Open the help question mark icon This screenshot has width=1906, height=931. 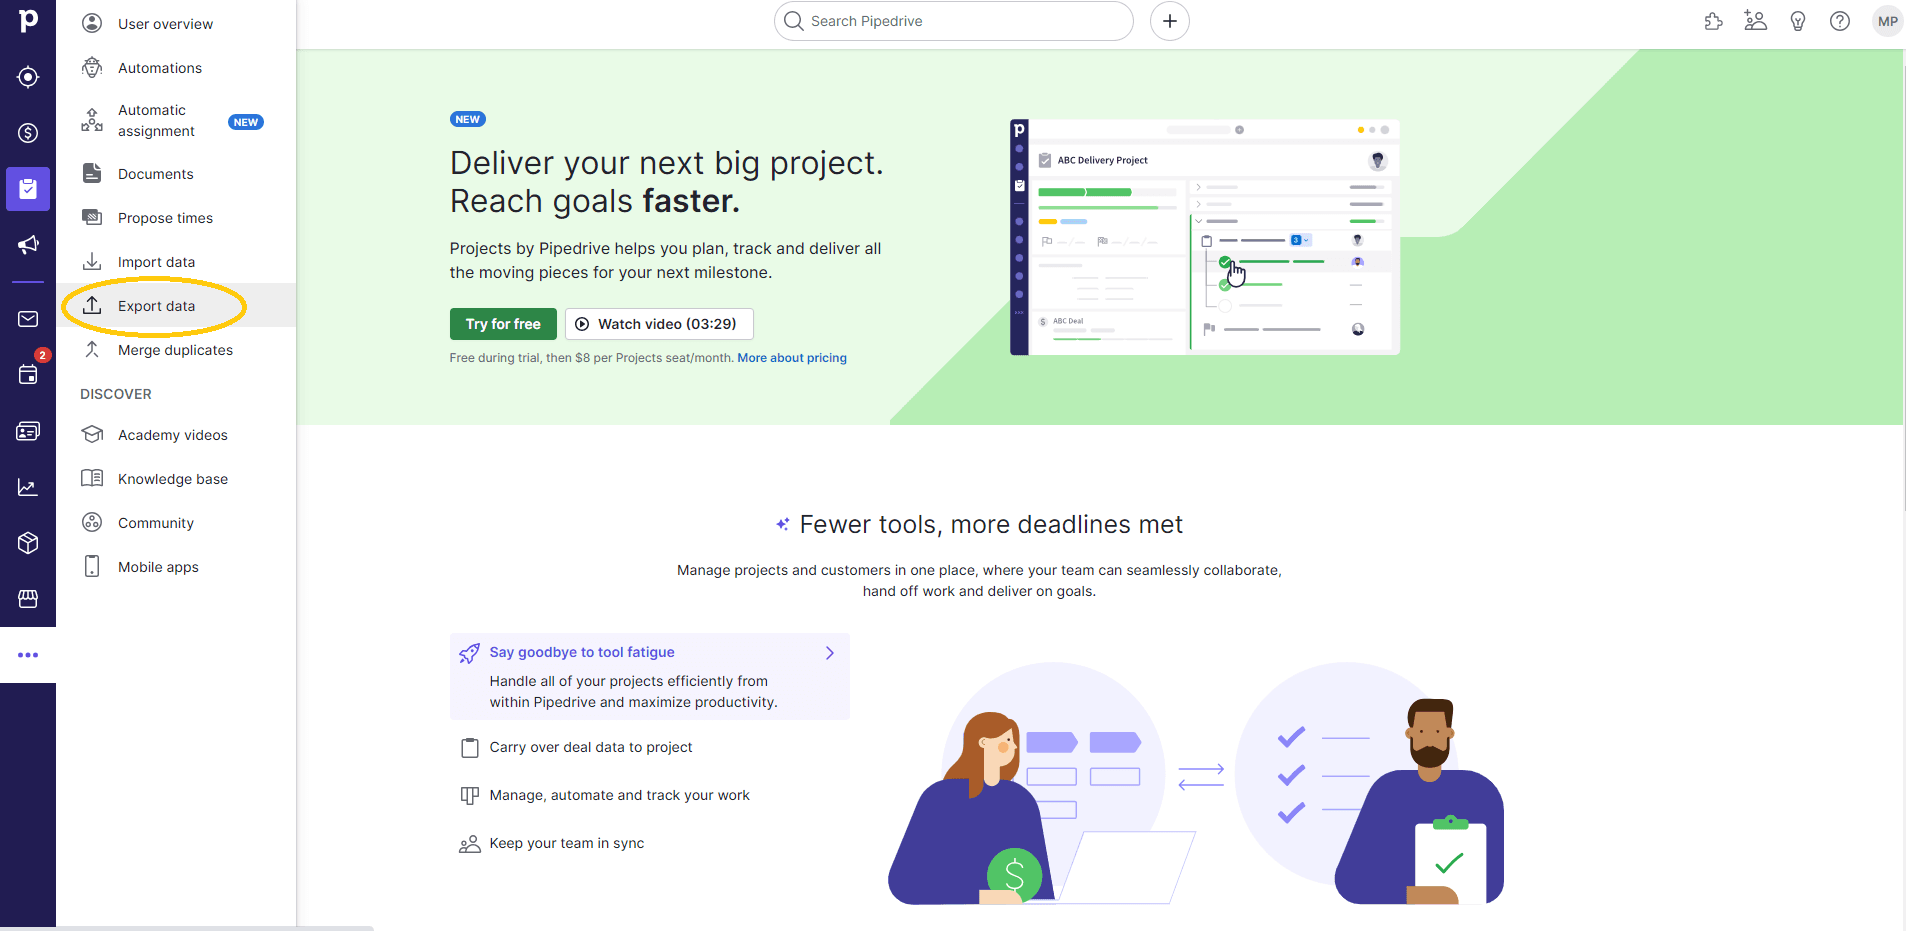tap(1840, 21)
